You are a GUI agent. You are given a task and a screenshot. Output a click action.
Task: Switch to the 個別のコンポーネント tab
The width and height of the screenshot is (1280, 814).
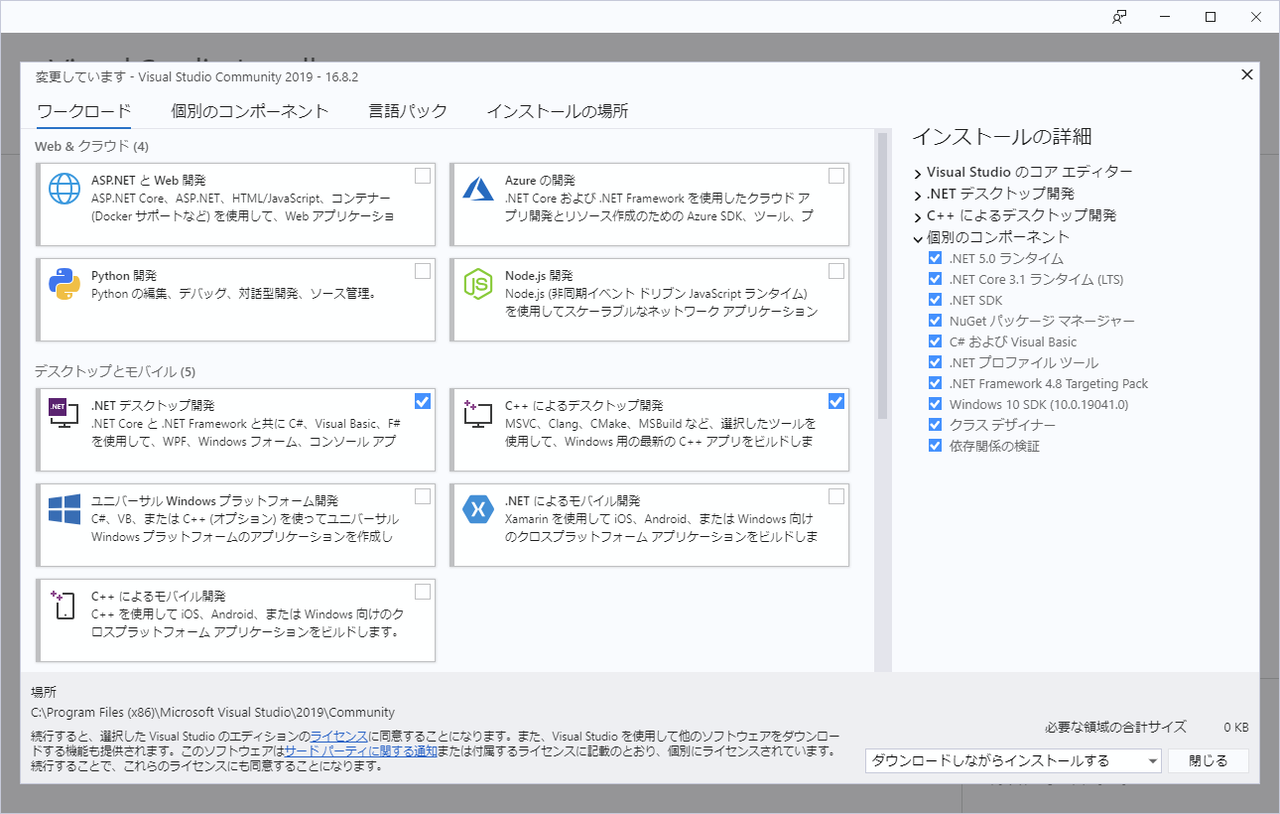tap(249, 111)
